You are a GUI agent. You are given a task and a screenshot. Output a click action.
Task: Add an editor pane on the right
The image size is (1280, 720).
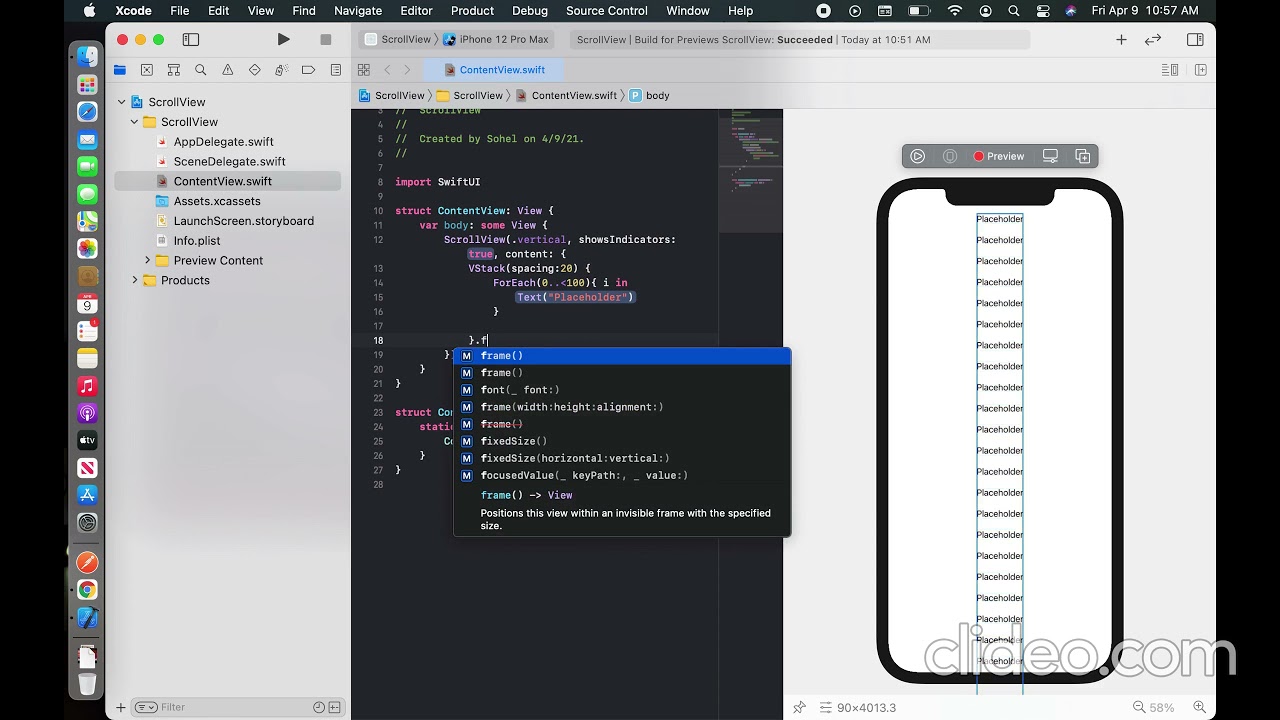point(1201,70)
